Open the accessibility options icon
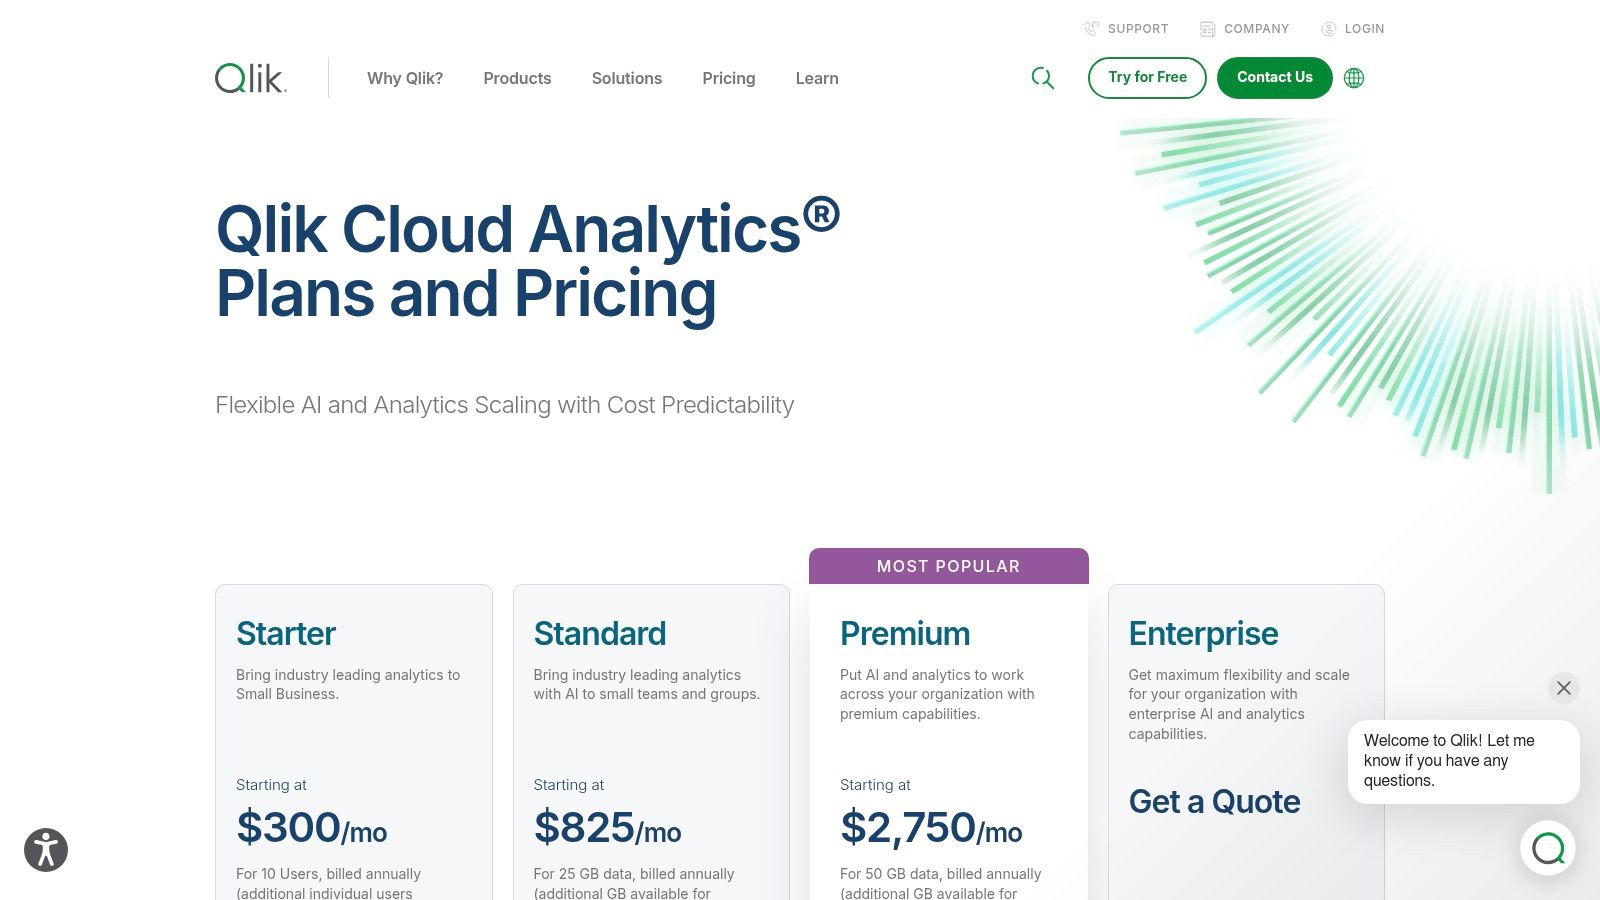 tap(45, 849)
